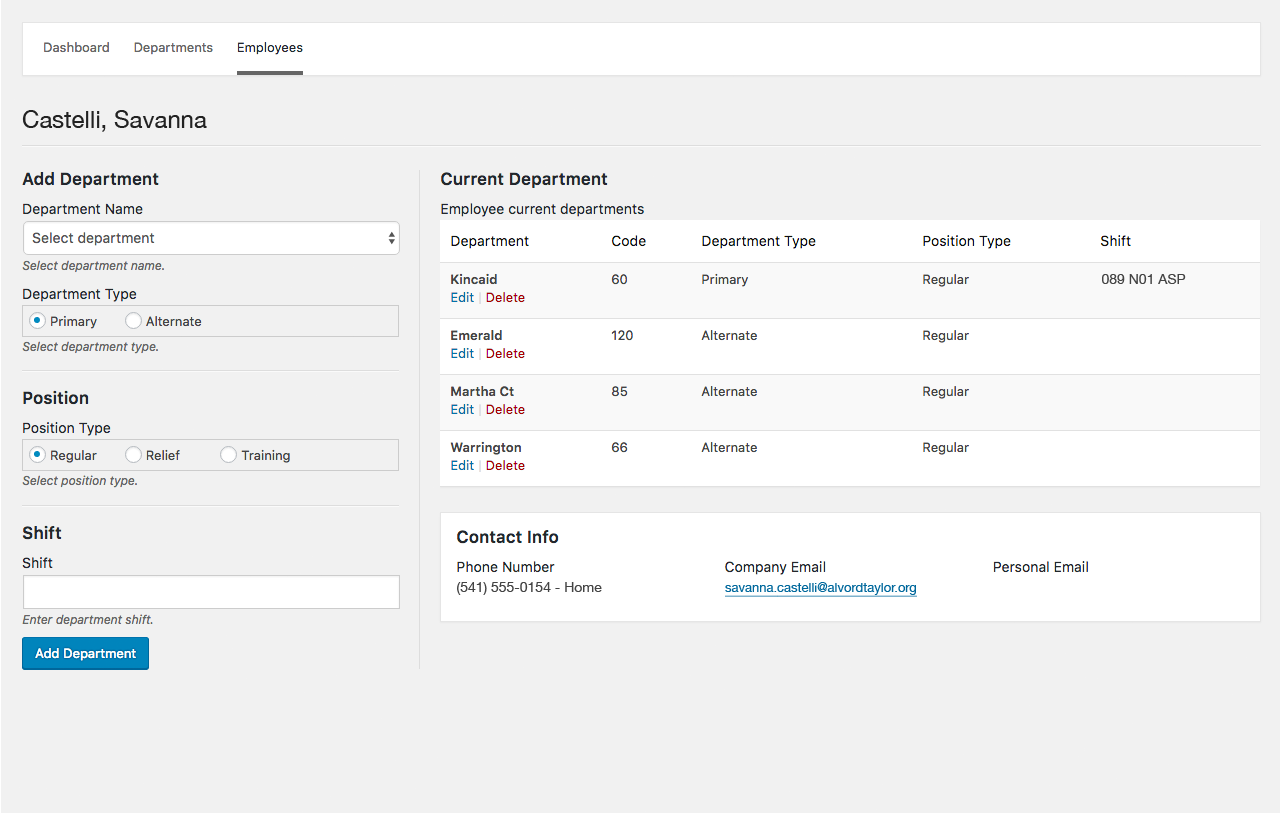Choose the Relief position type
The height and width of the screenshot is (813, 1280).
(x=134, y=455)
